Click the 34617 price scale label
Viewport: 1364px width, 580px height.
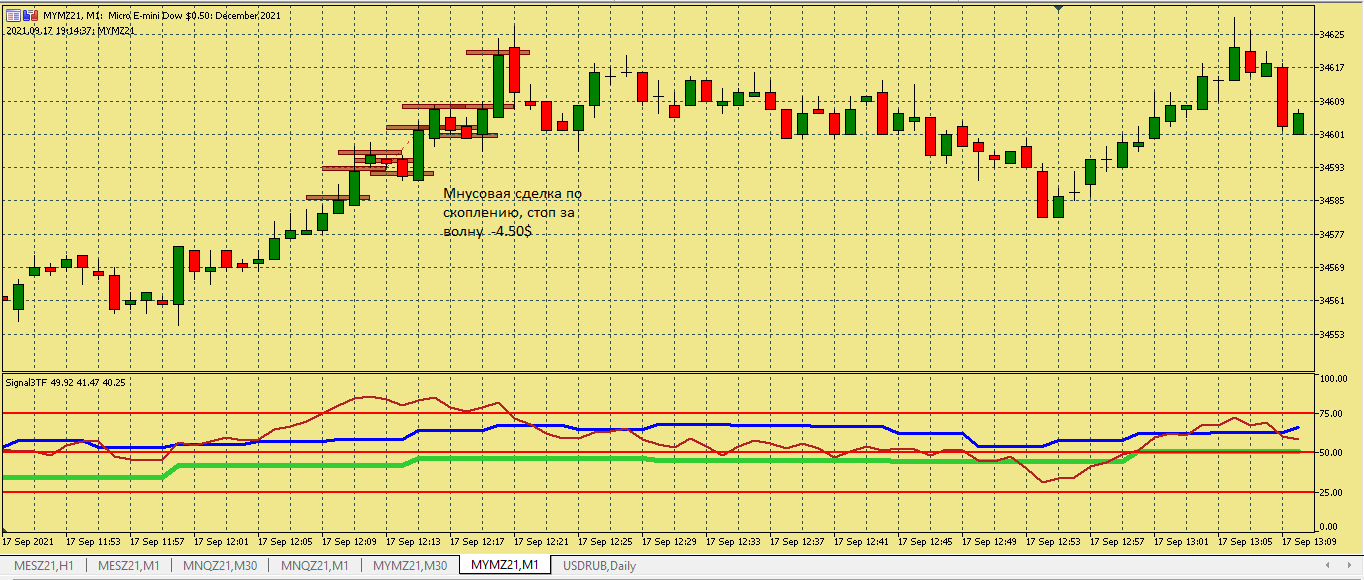pos(1332,68)
